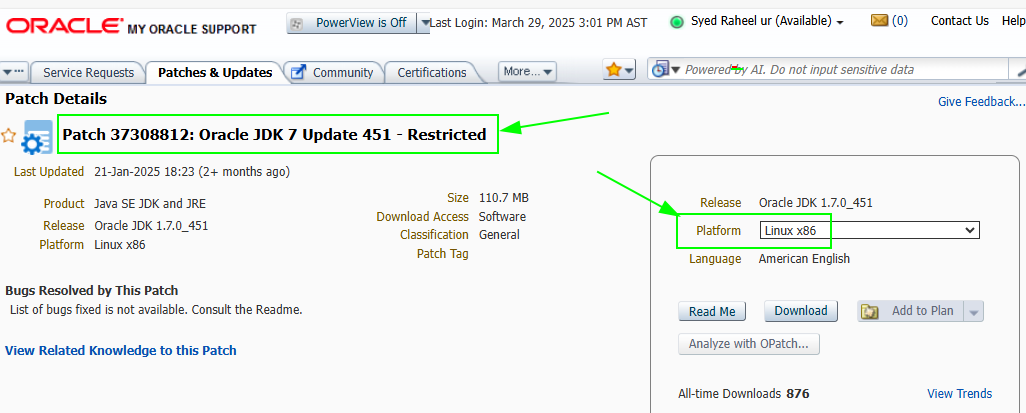The image size is (1026, 413).
Task: Open the Favorites star menu in toolbar
Action: 619,70
